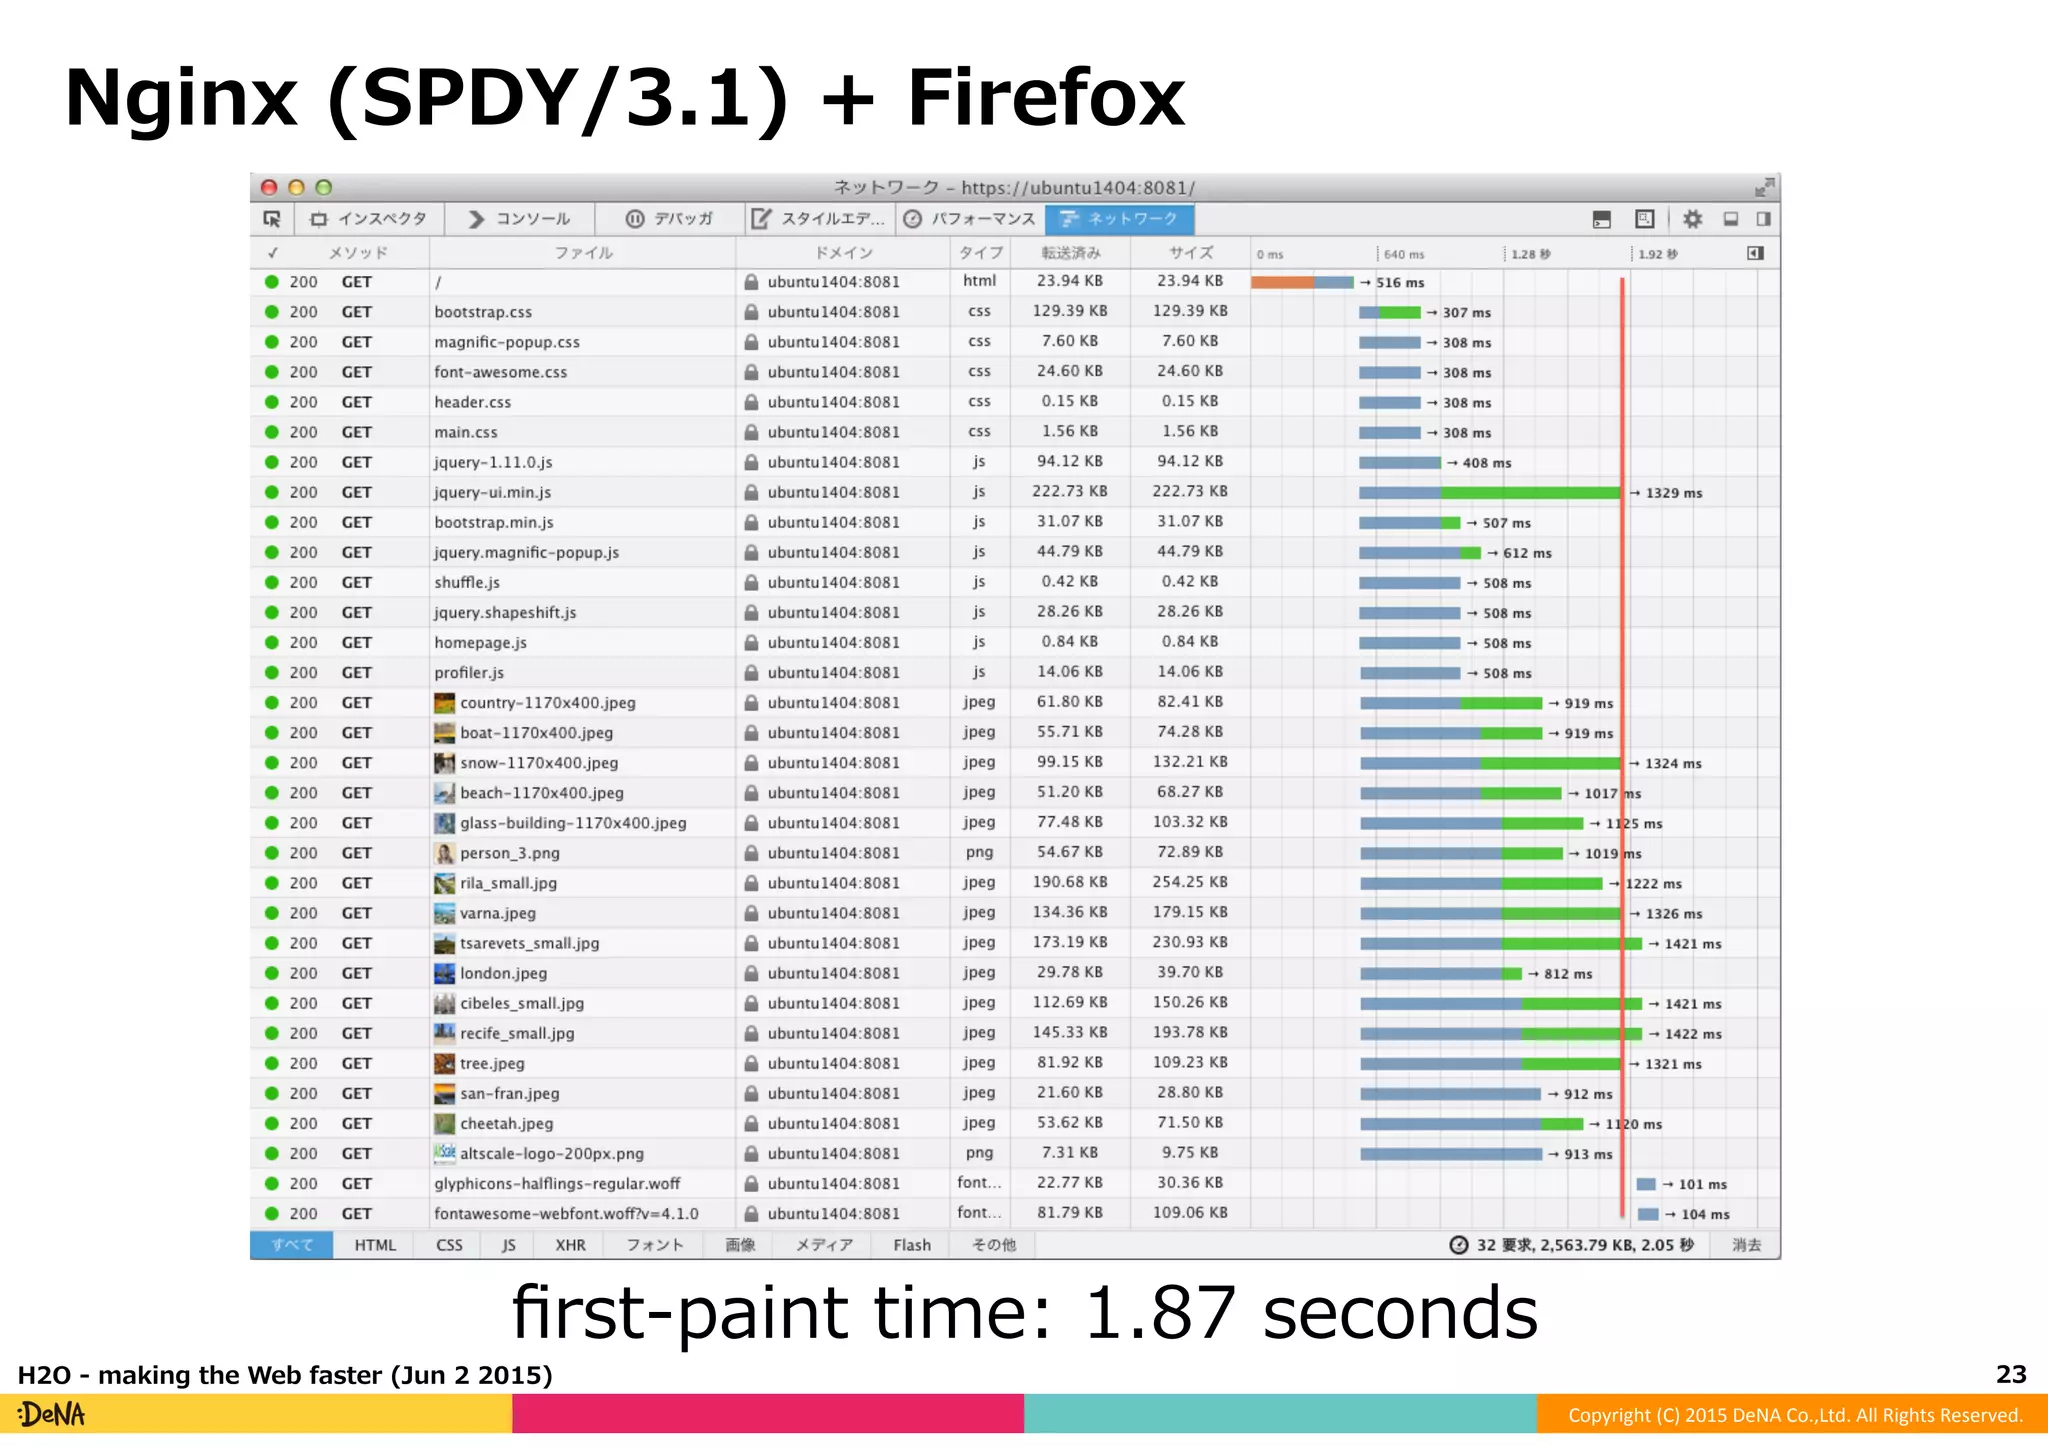
Task: Sort by the メソッド (Method) column header
Action: [x=358, y=253]
